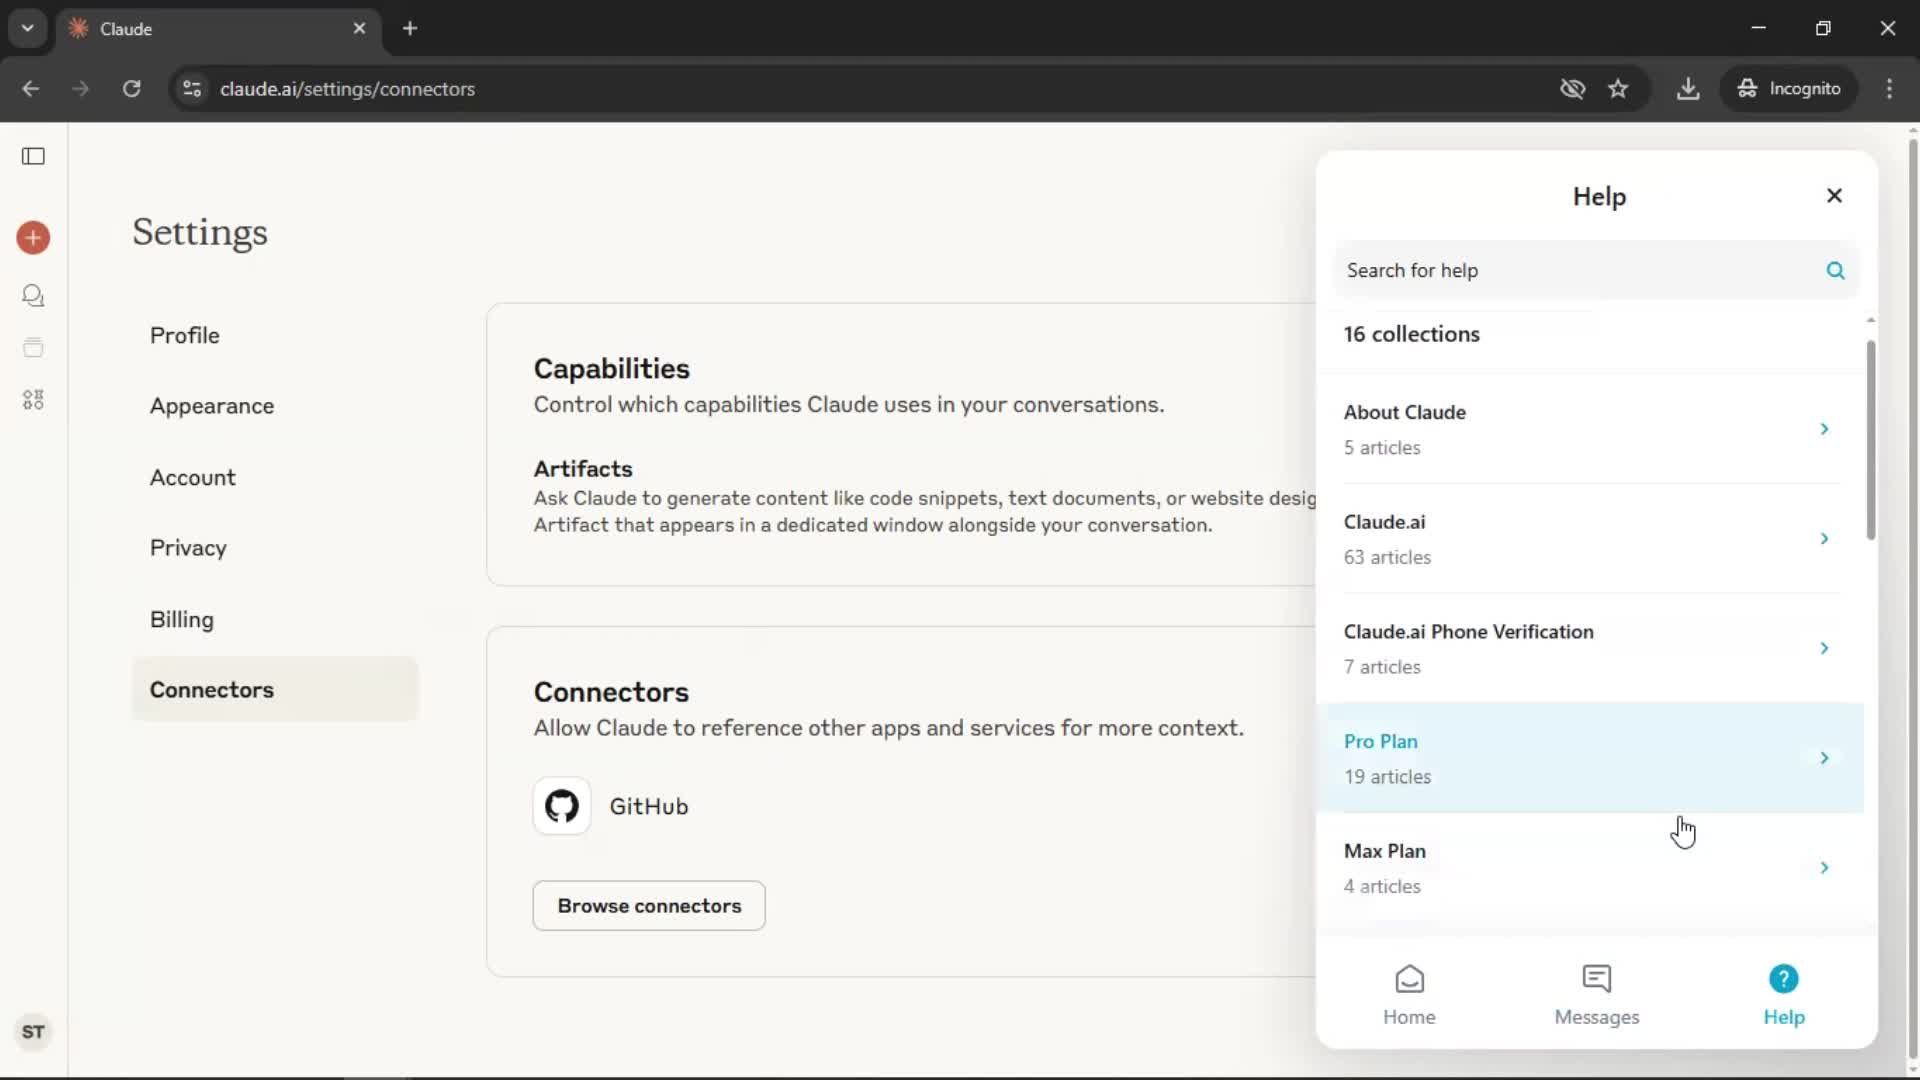Go forward with the browser forward arrow
Viewport: 1920px width, 1080px height.
click(81, 89)
